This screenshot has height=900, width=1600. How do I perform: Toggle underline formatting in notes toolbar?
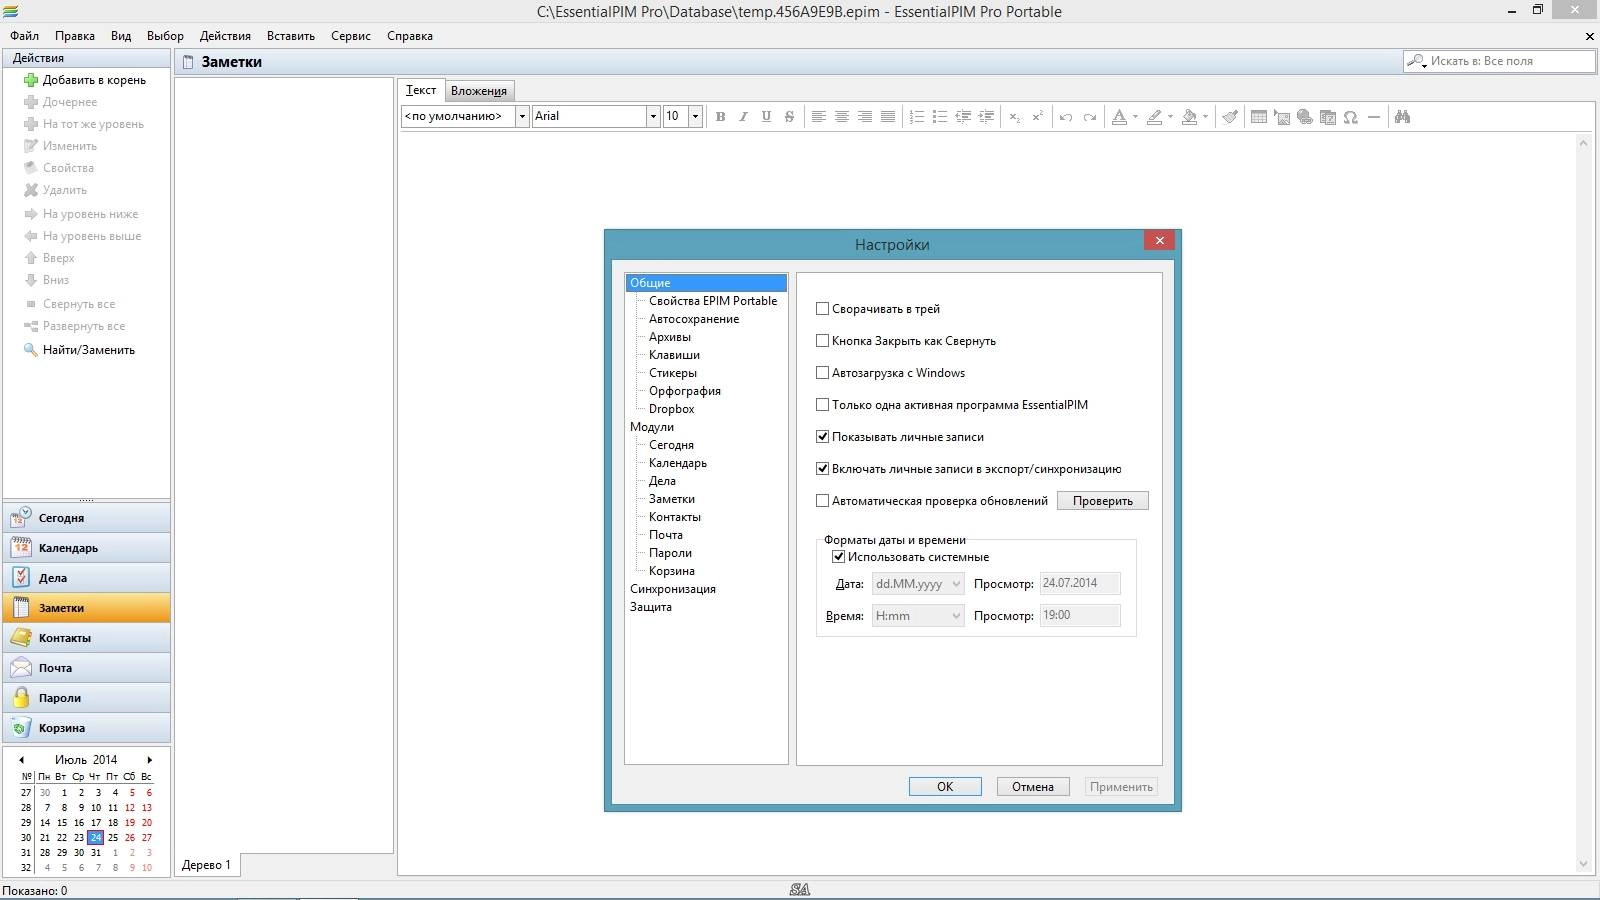(x=766, y=117)
